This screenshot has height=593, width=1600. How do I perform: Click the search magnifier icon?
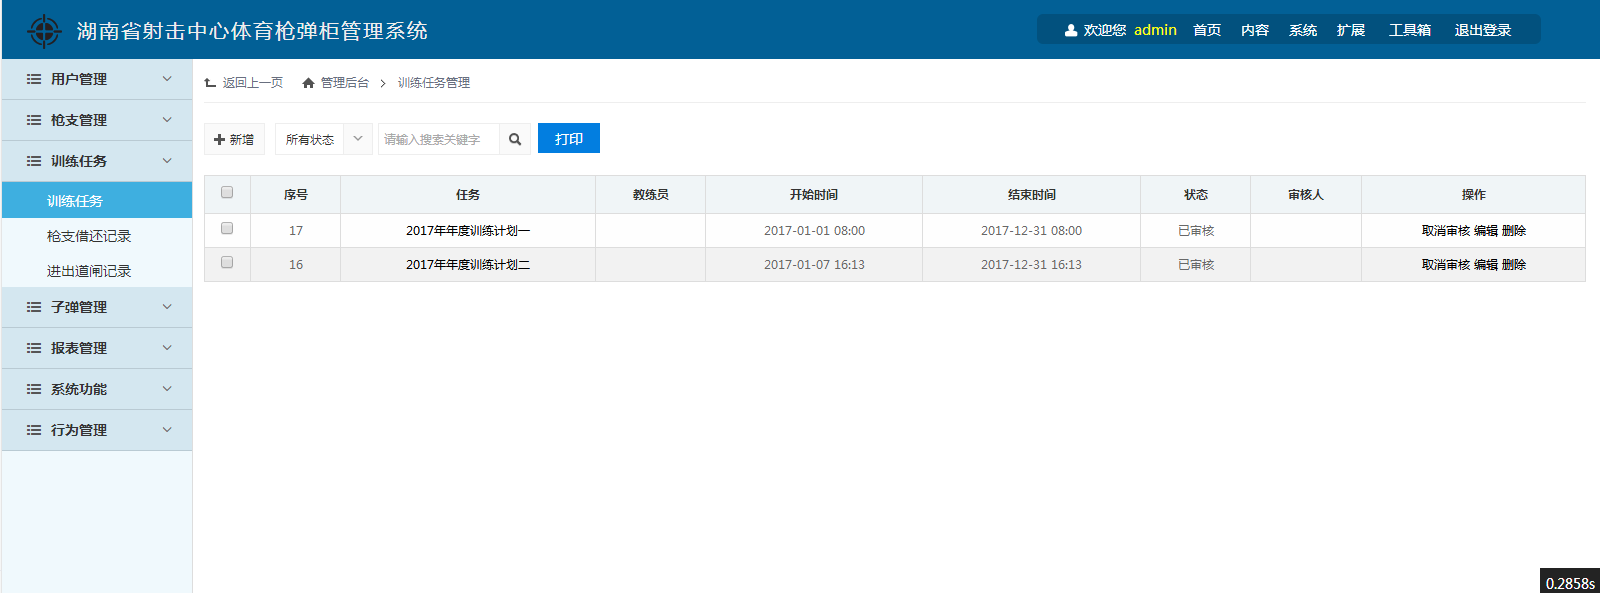tap(515, 139)
